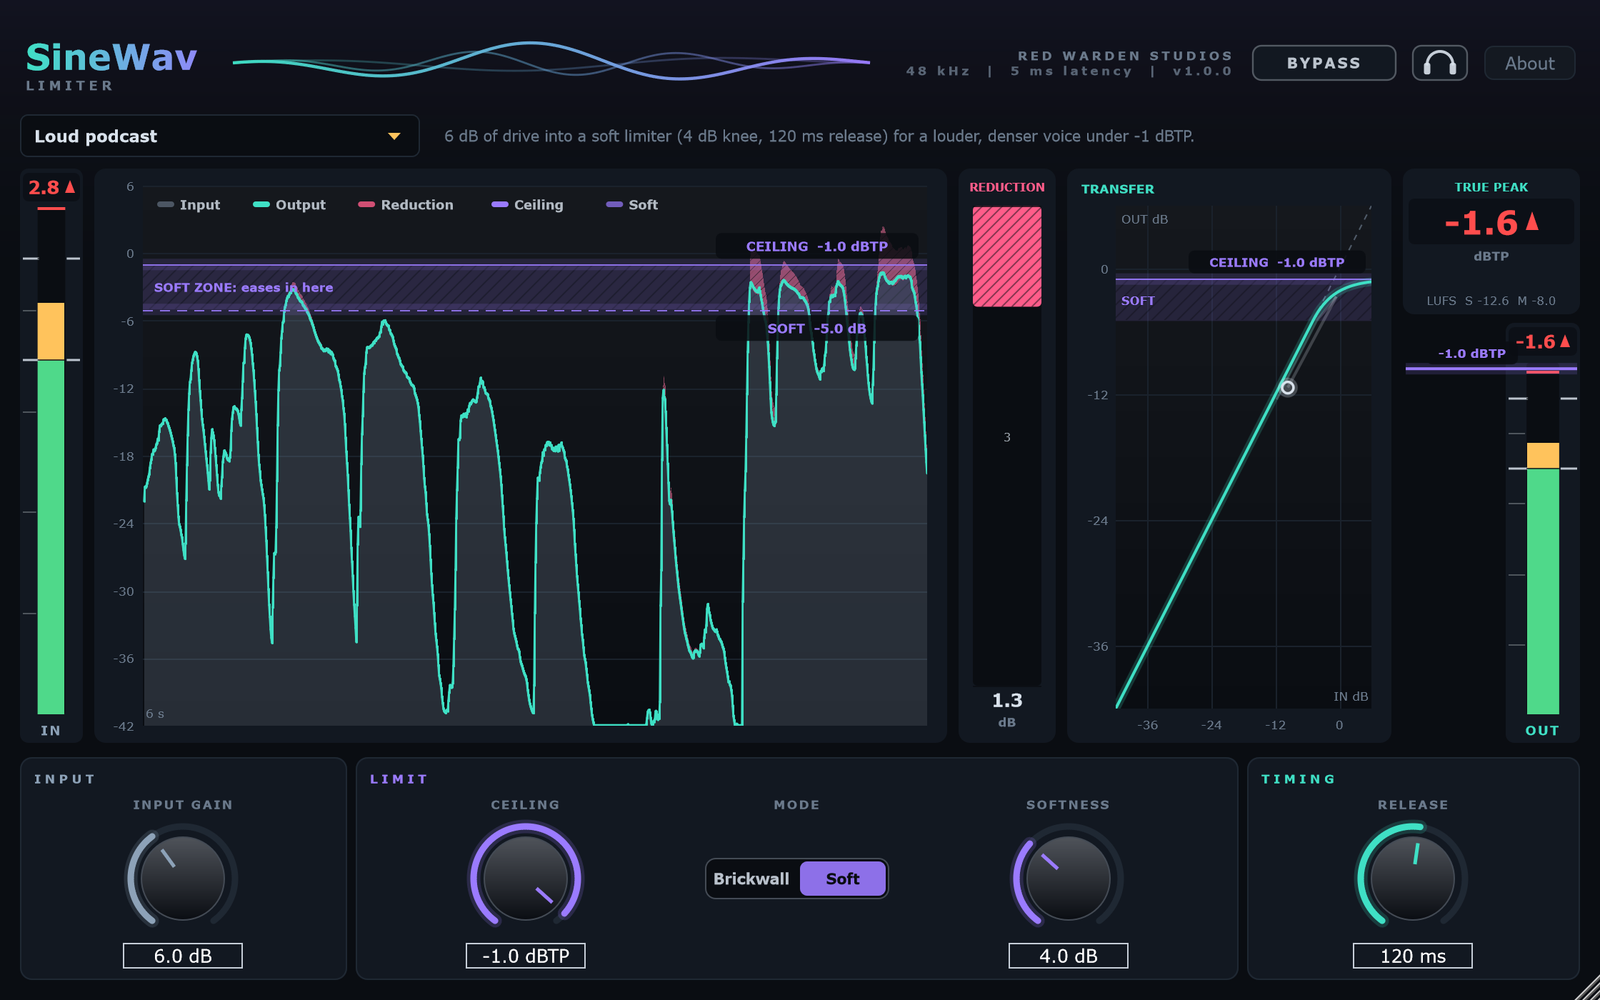
Task: Click the LUFS S -12.6 M -8.0 readout
Action: (x=1491, y=301)
